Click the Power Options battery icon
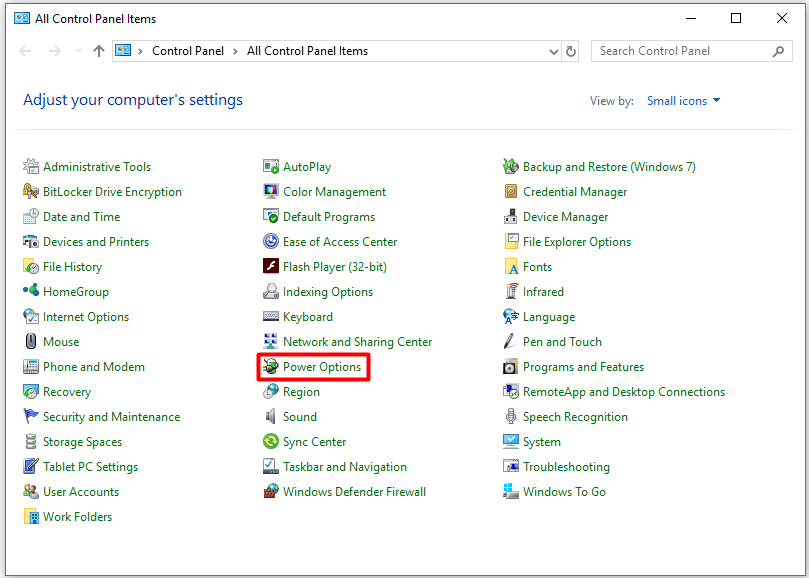 click(x=271, y=366)
